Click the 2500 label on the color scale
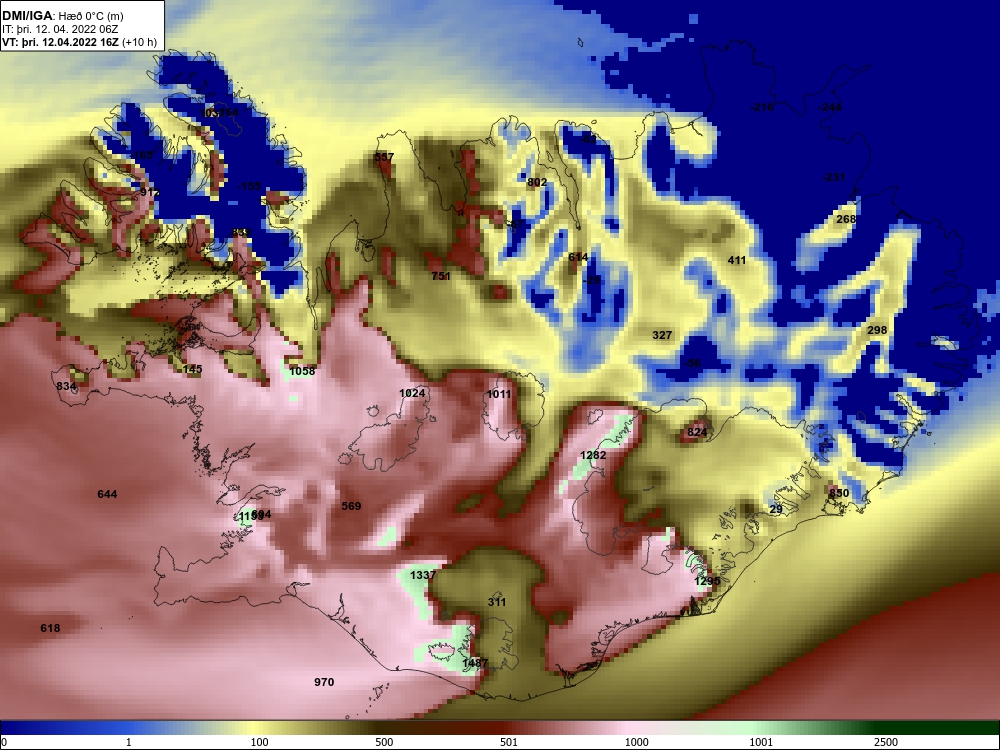This screenshot has width=1000, height=750. pyautogui.click(x=886, y=742)
